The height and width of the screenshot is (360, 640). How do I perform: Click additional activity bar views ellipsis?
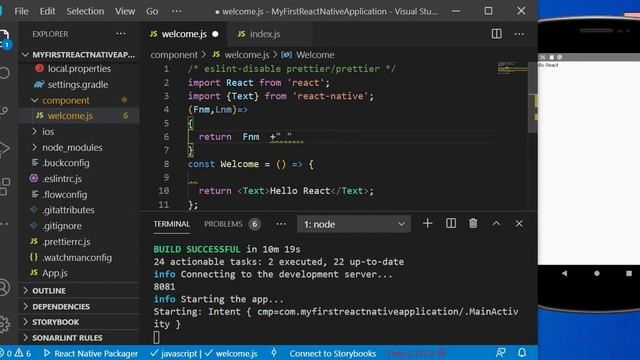click(x=4, y=224)
